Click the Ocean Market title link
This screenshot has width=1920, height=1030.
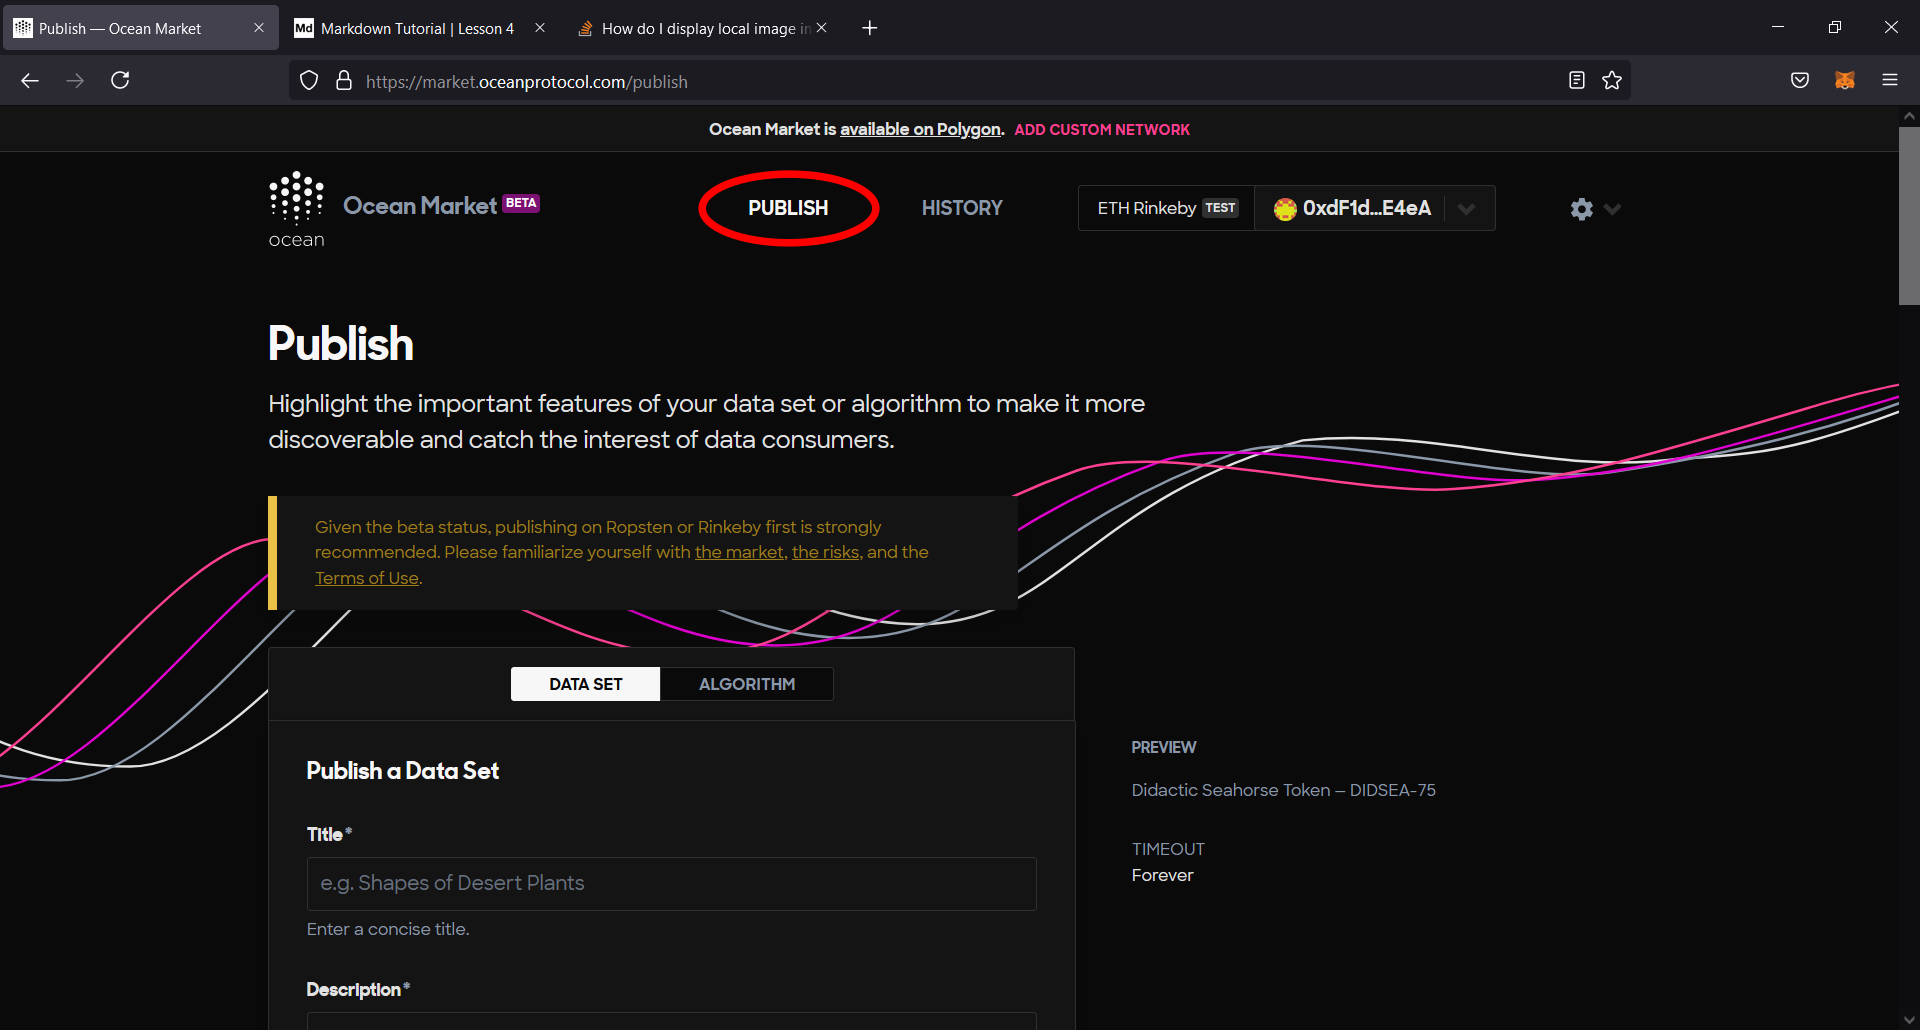coord(420,205)
